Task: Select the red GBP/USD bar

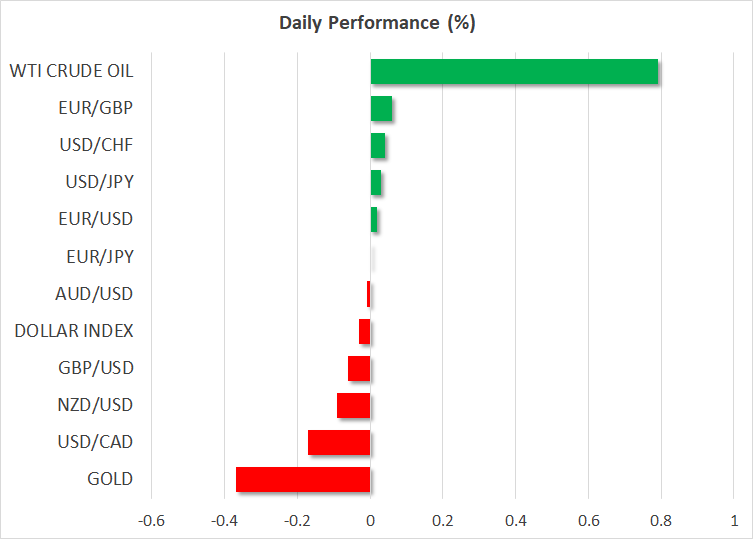Action: point(359,368)
